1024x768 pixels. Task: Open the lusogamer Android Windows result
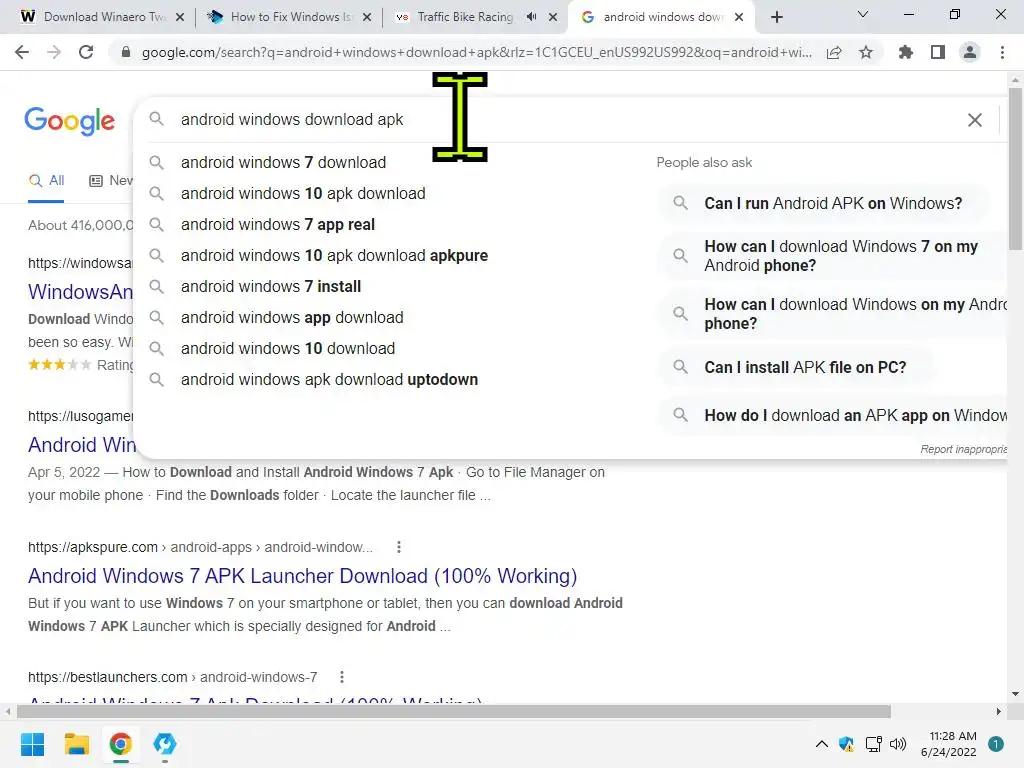coord(82,445)
